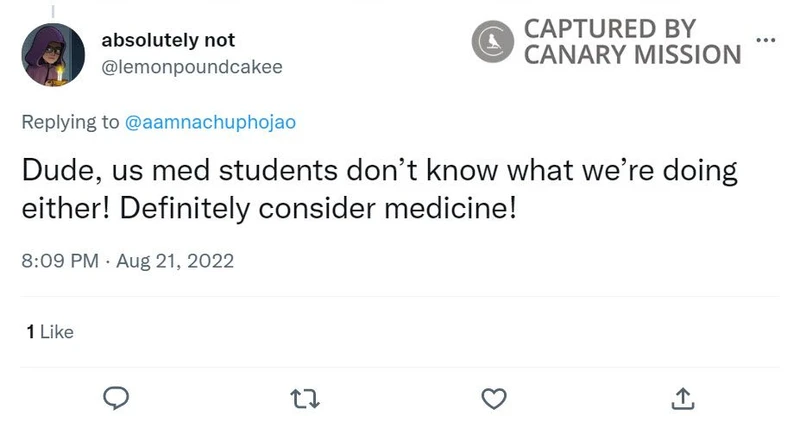View who liked via "1 Like"

point(50,331)
